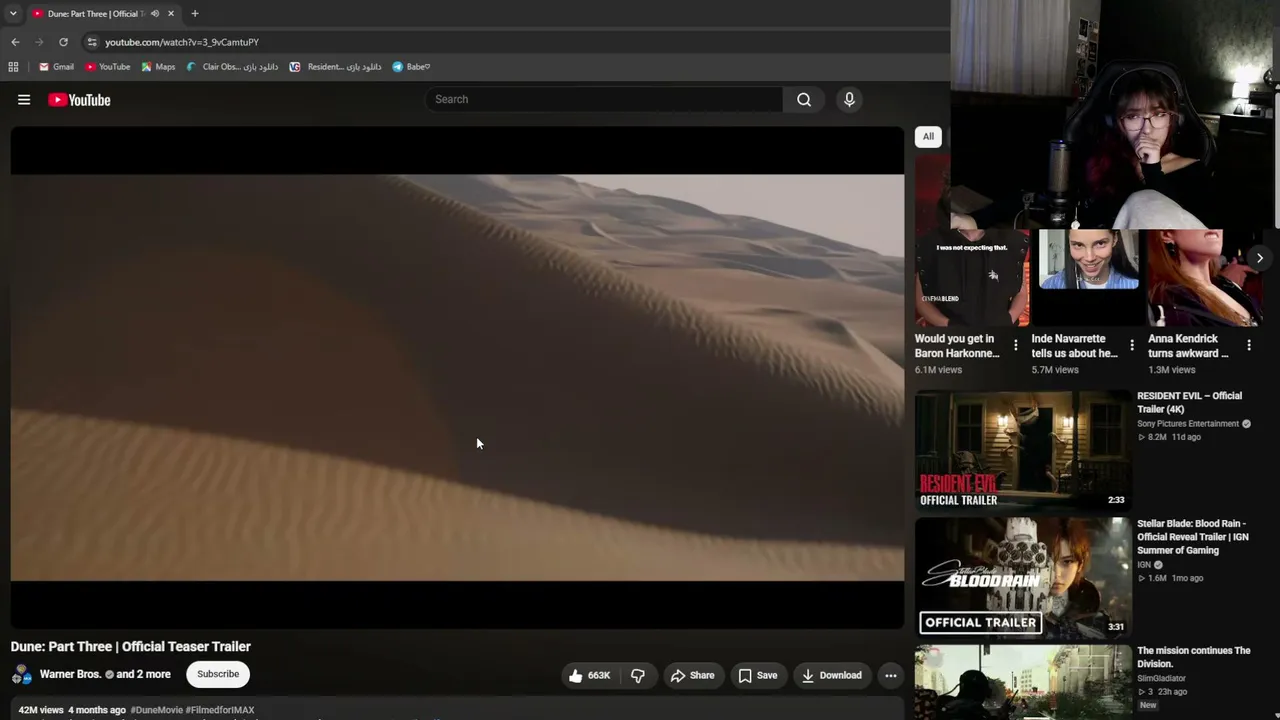This screenshot has width=1280, height=720.
Task: Open more actions for the Dune video
Action: tap(890, 675)
